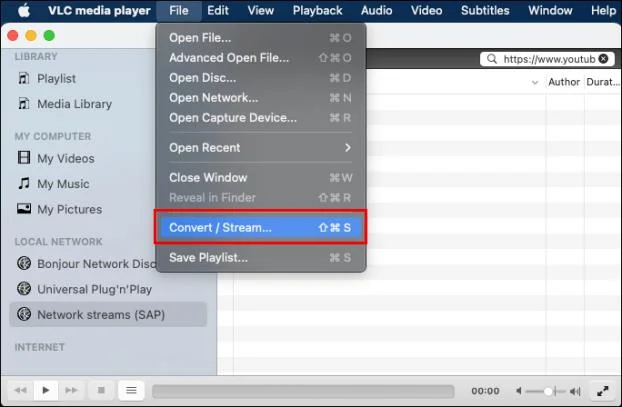Click the My Videos film icon
The image size is (622, 407).
24,157
